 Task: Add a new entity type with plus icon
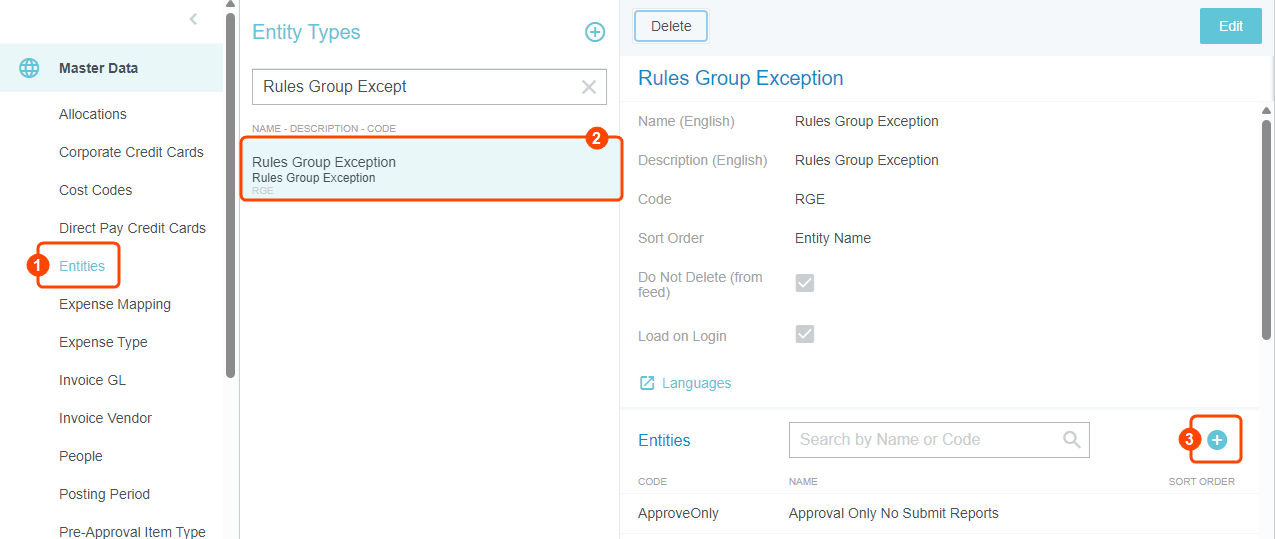point(595,32)
